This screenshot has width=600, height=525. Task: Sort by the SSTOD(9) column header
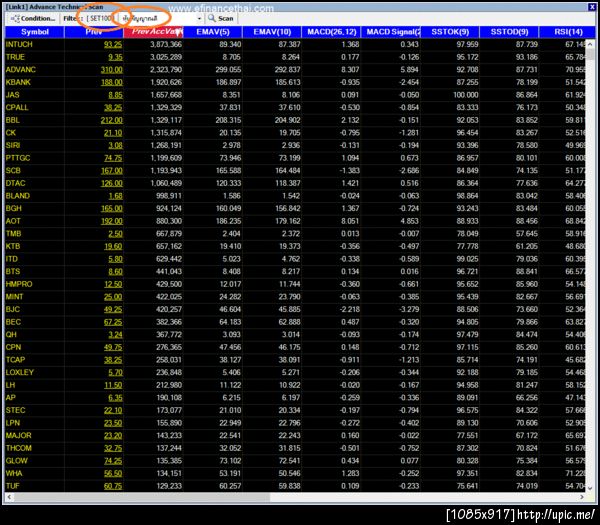(x=509, y=32)
